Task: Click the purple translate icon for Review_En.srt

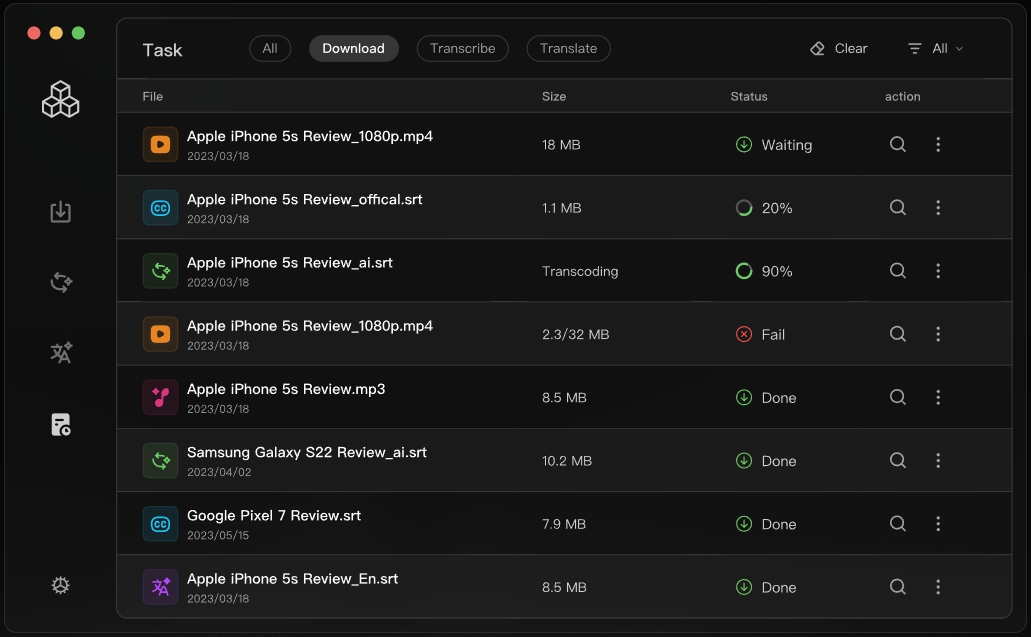Action: pos(160,586)
